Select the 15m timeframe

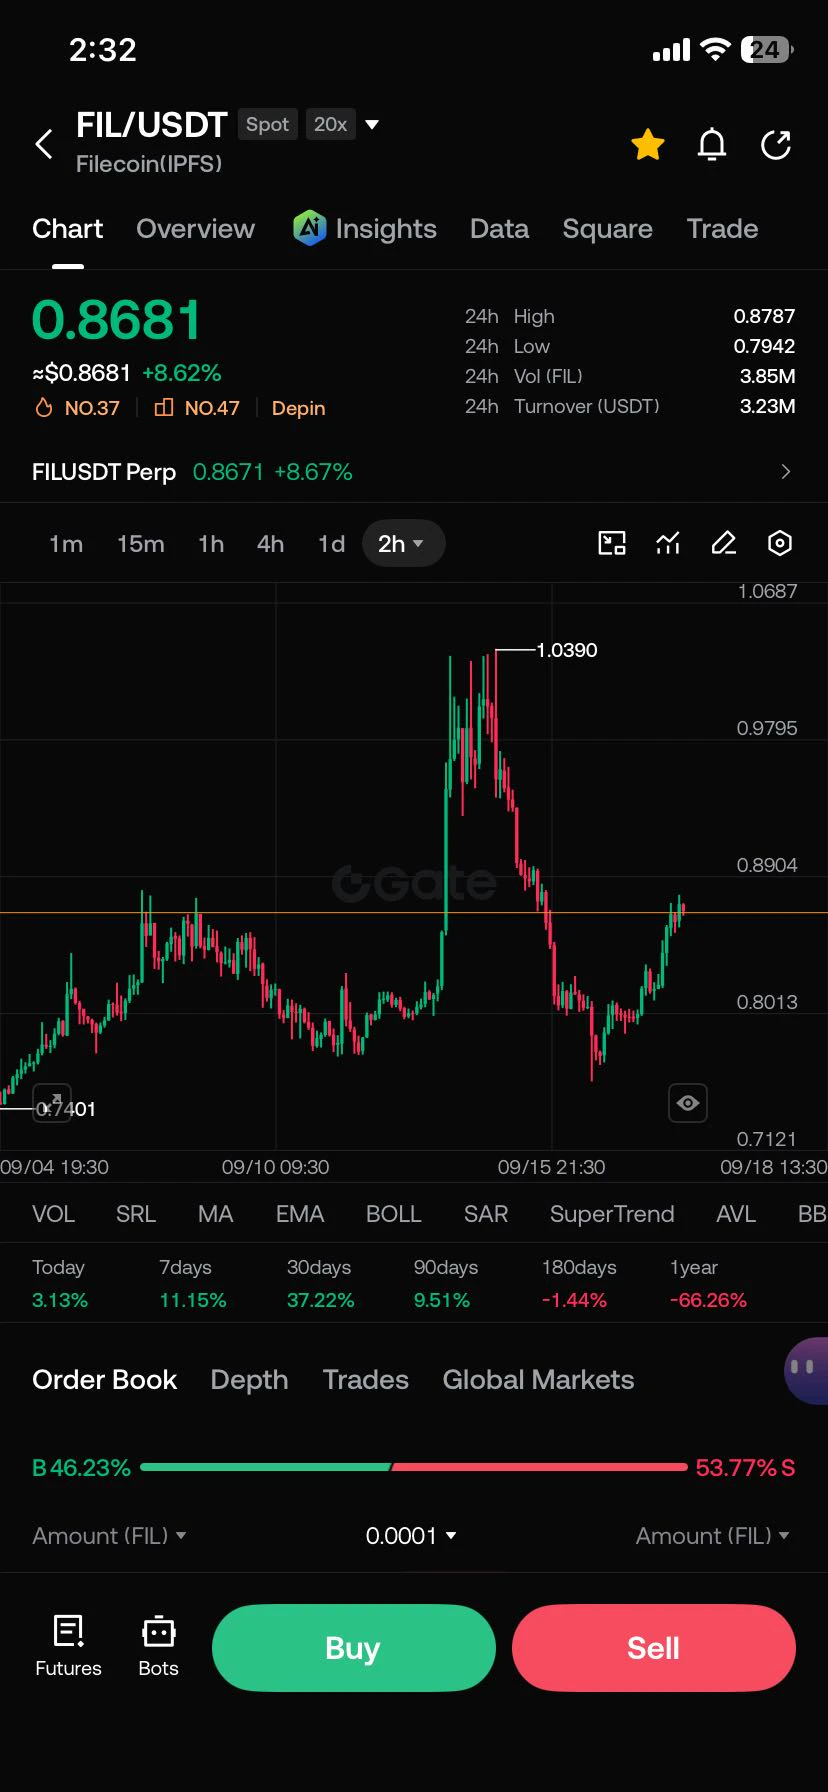pos(140,543)
